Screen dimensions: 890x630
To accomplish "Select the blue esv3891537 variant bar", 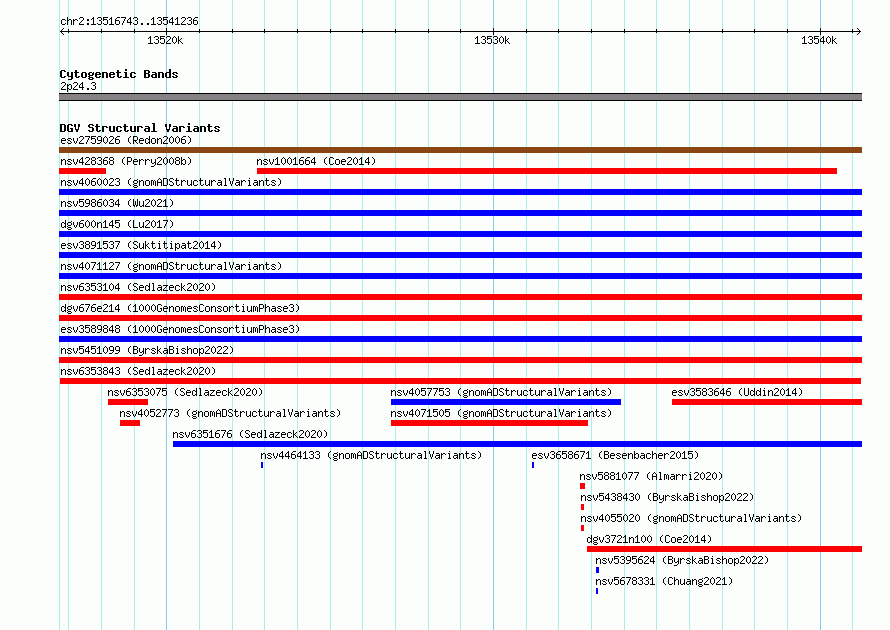I will pos(460,255).
